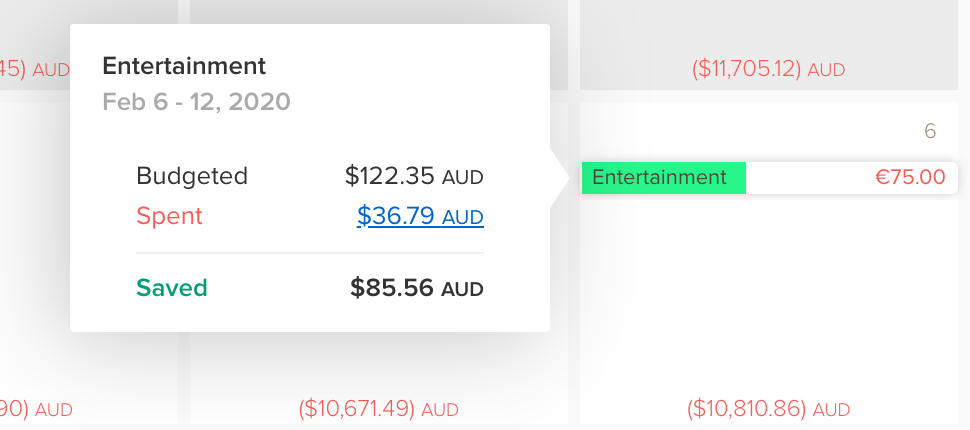The height and width of the screenshot is (430, 970).
Task: Click the ($10,671.49) AUD balance
Action: (x=378, y=409)
